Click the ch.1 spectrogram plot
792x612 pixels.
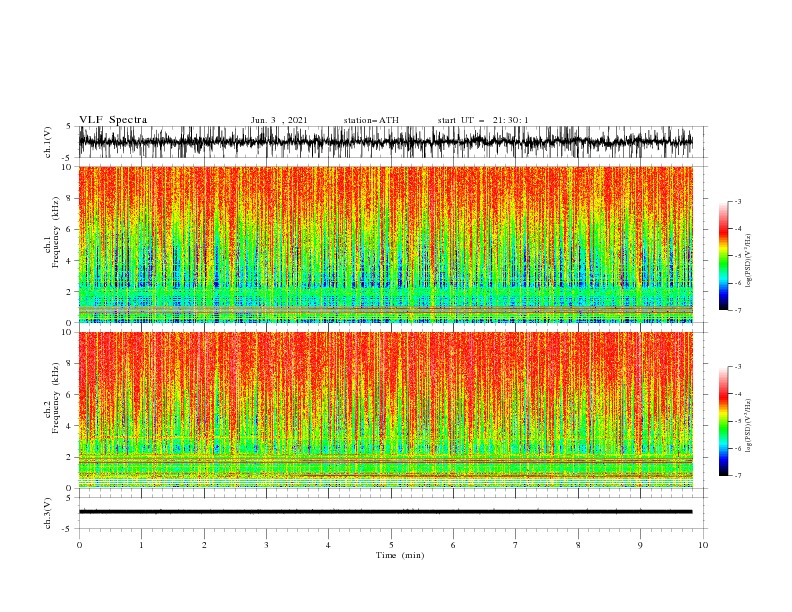(385, 244)
